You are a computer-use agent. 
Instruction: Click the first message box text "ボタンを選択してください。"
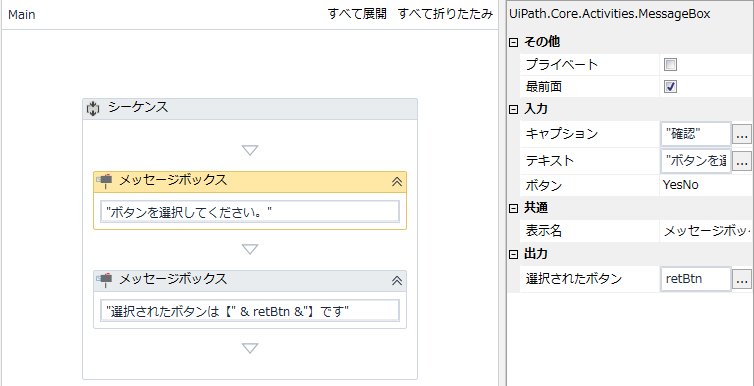250,212
